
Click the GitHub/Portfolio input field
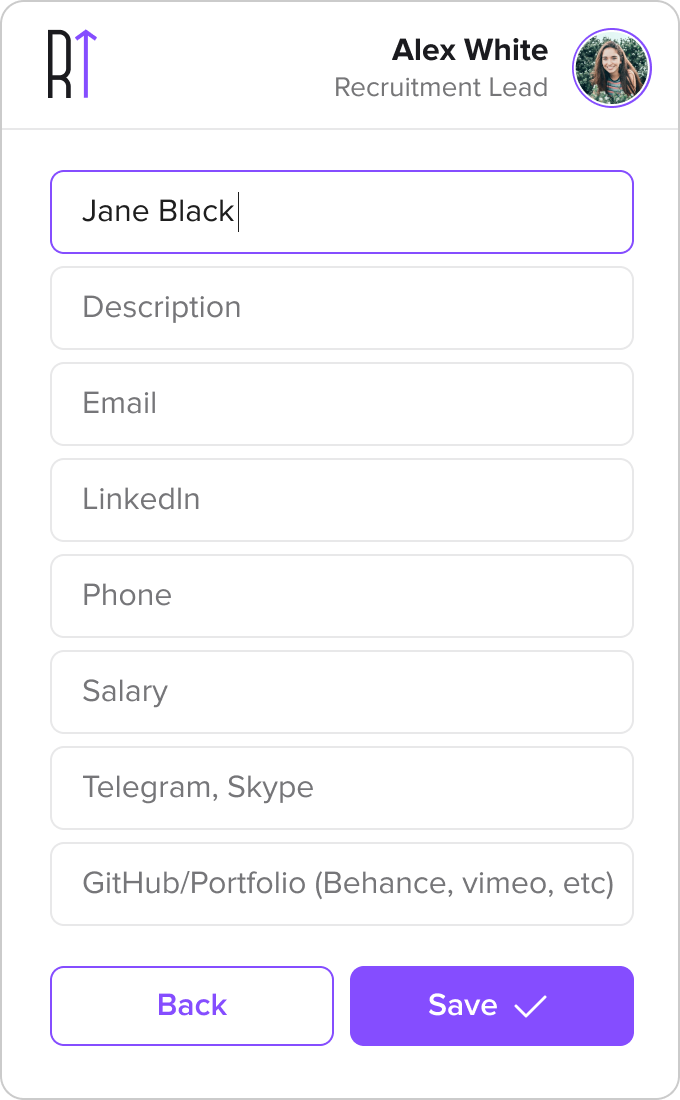[x=341, y=884]
